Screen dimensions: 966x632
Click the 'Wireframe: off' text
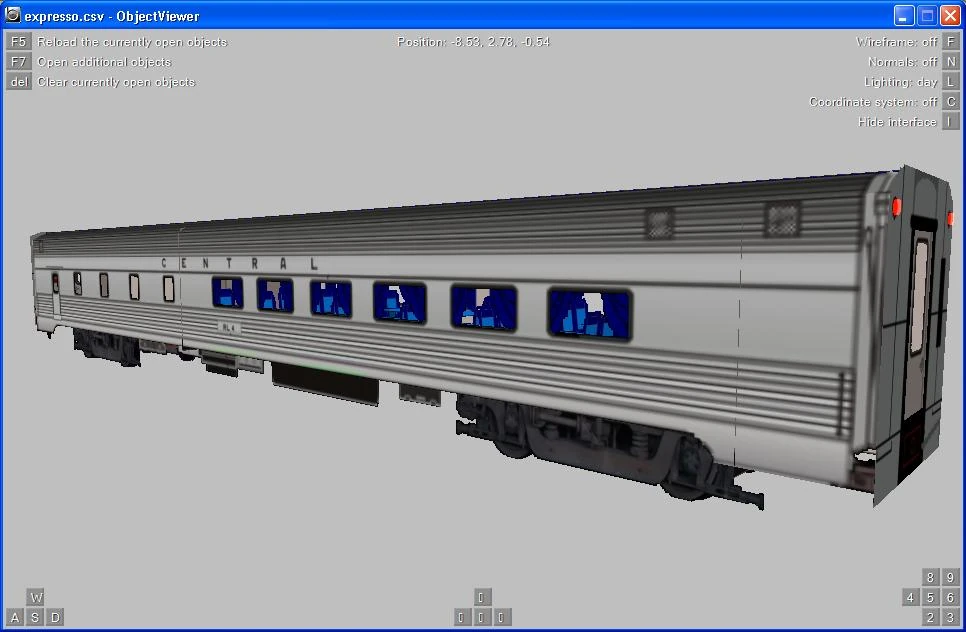896,42
